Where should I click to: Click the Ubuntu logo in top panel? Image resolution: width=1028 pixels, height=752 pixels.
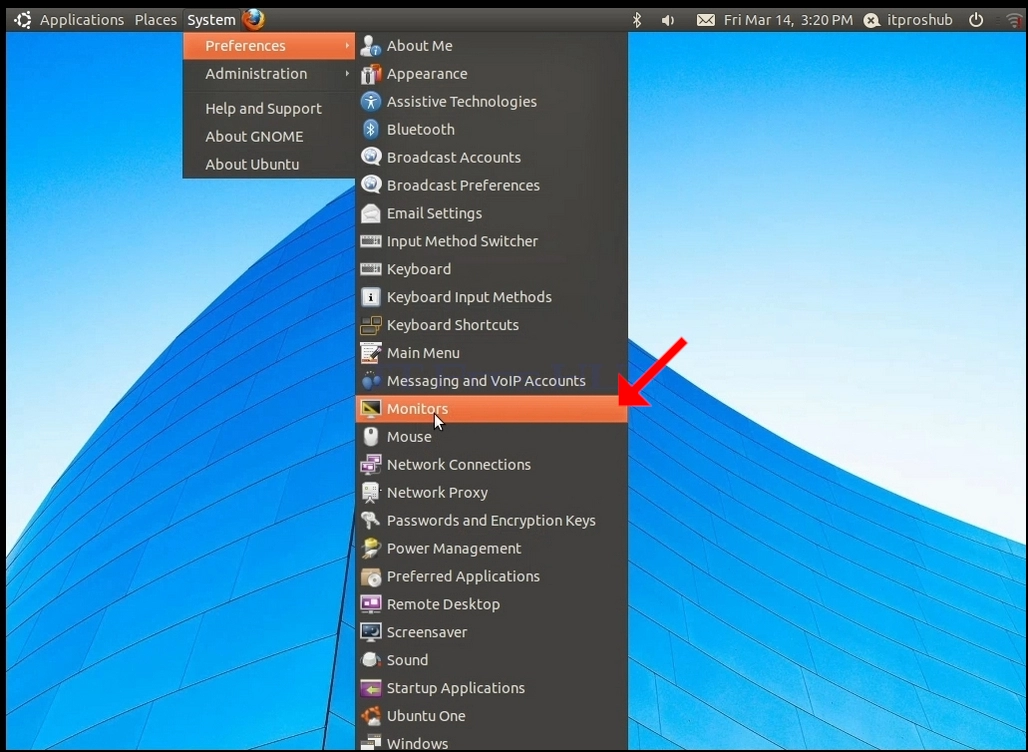pos(23,20)
